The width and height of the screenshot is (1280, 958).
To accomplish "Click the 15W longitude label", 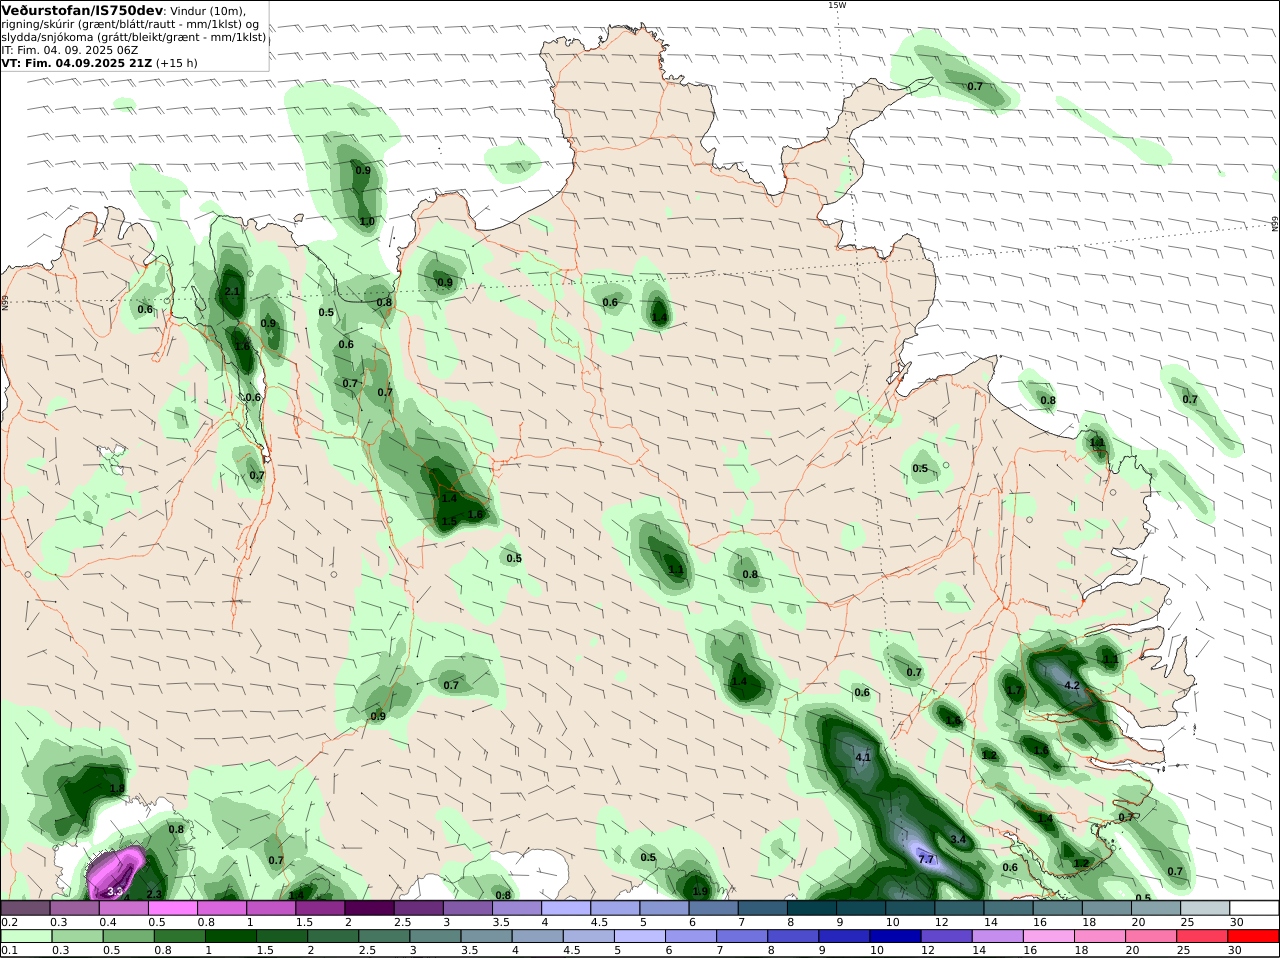I will (x=837, y=5).
